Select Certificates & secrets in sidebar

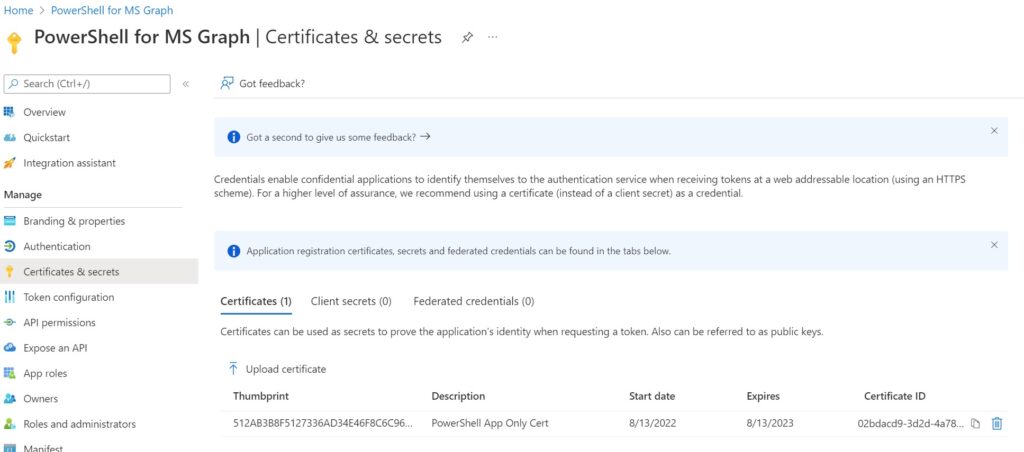[x=99, y=272]
